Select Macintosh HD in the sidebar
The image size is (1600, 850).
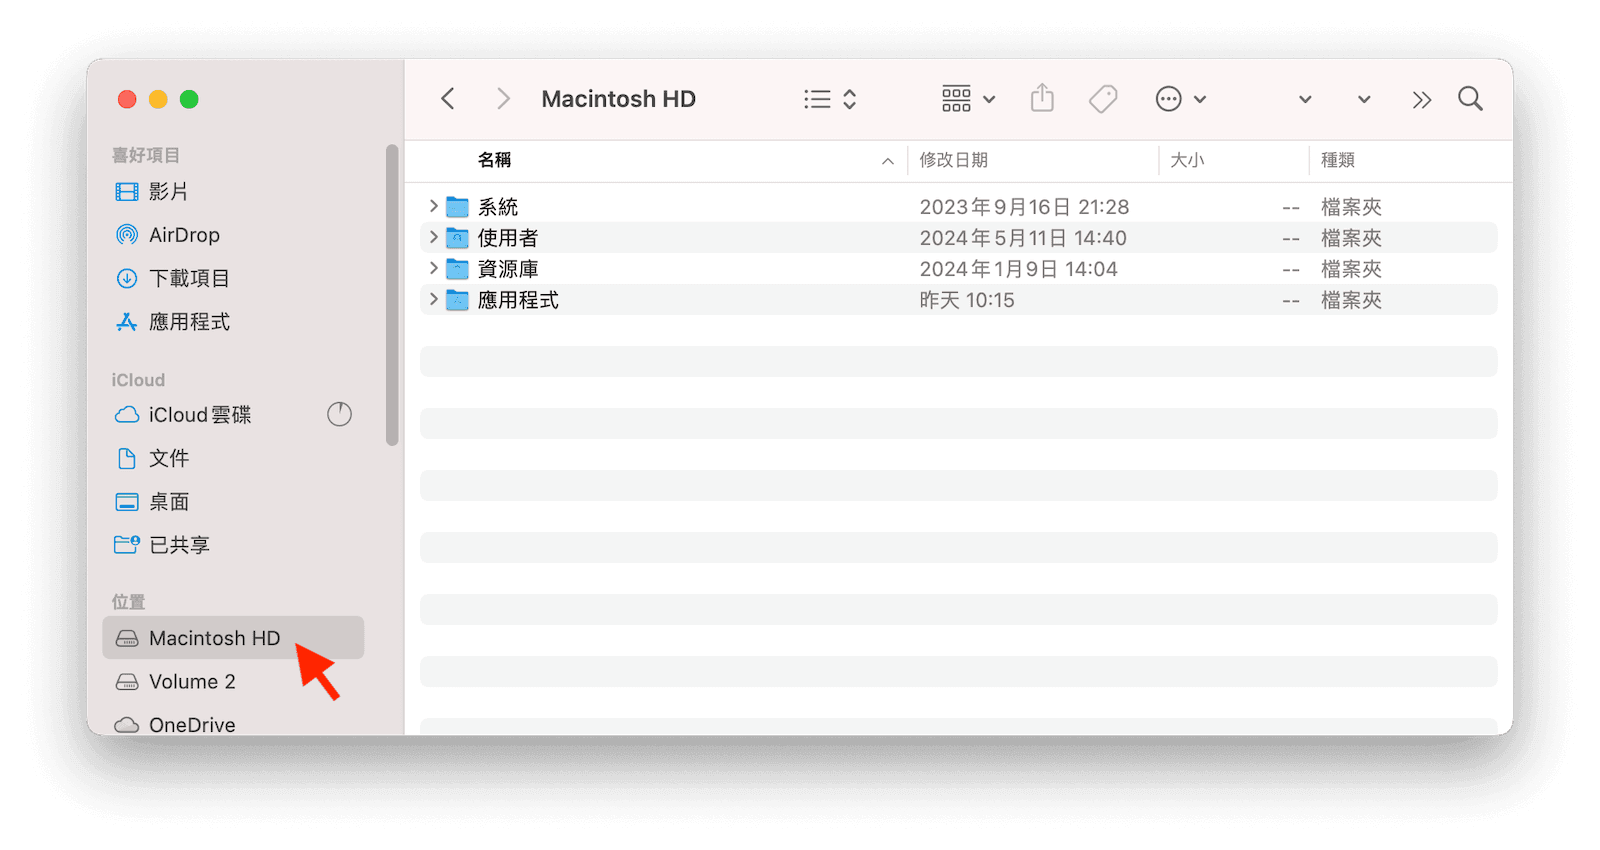233,638
